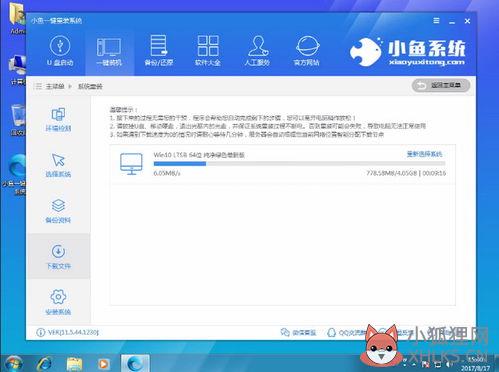Open the U盘启动 tab
The width and height of the screenshot is (499, 372).
pyautogui.click(x=60, y=52)
